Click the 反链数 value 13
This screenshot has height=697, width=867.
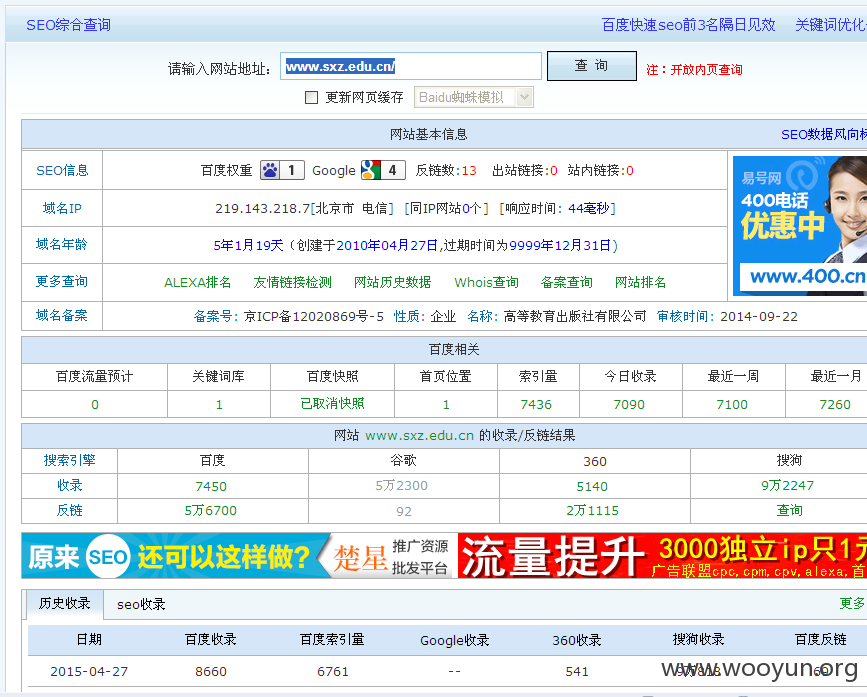coord(469,170)
